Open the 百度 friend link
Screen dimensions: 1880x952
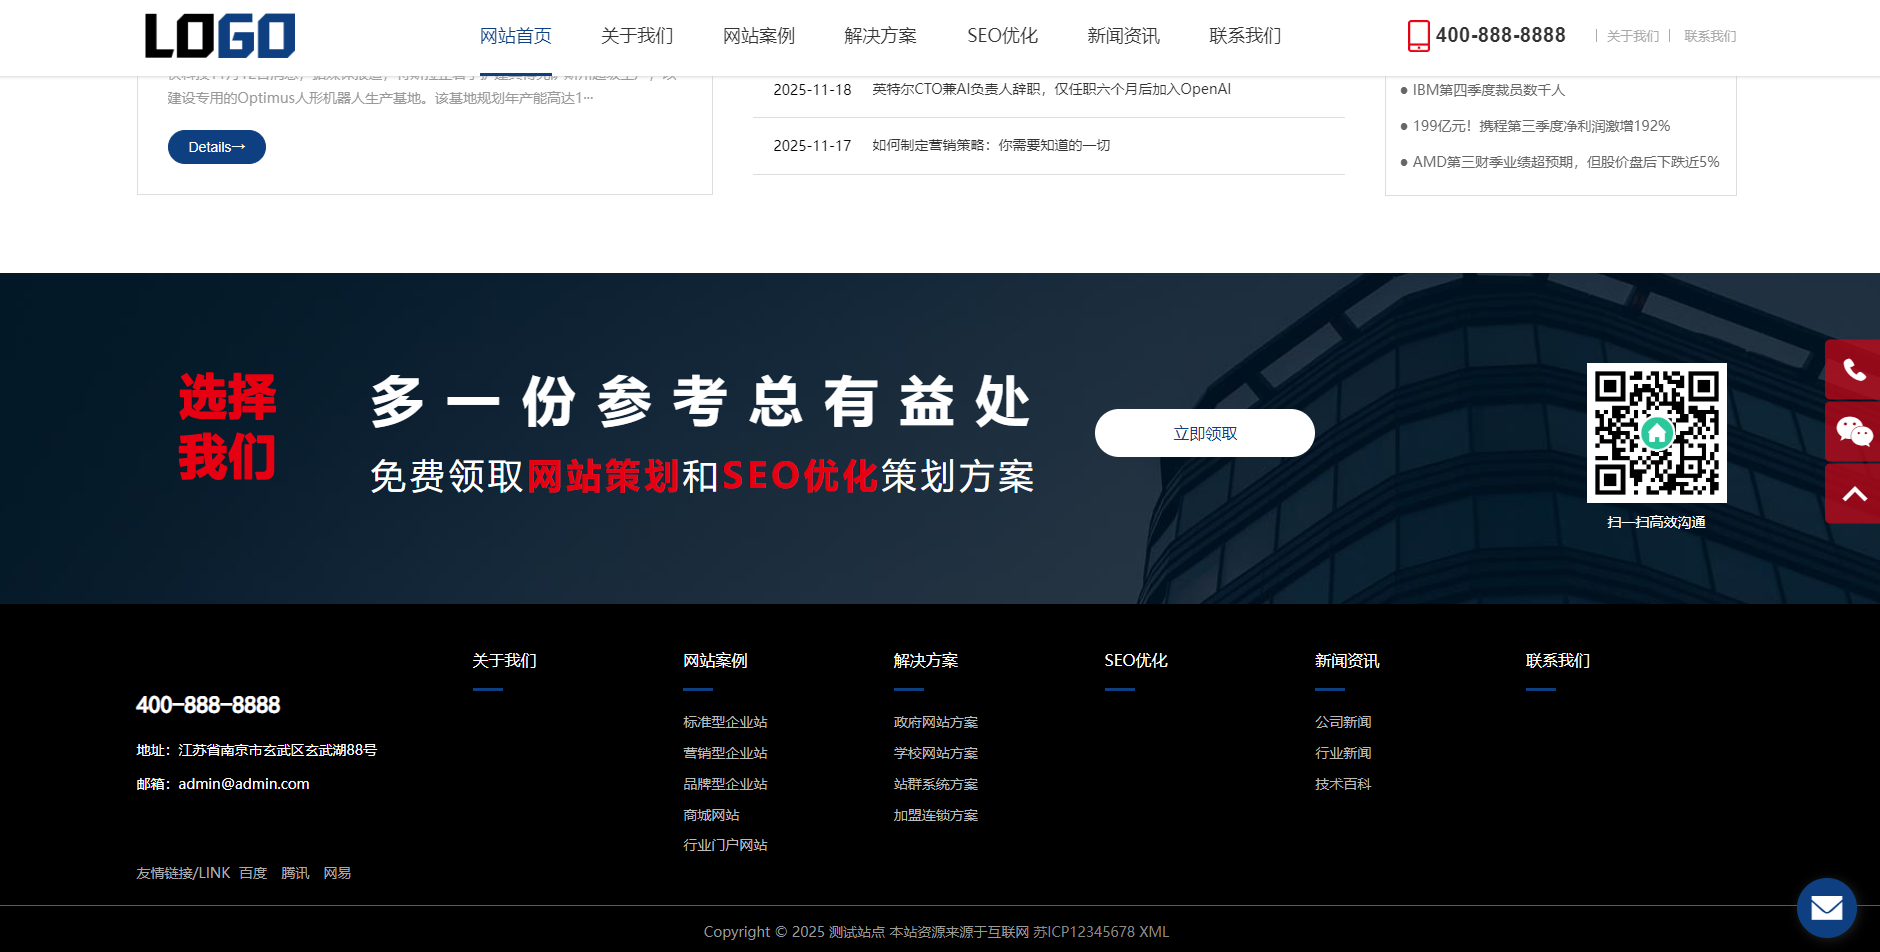[252, 872]
